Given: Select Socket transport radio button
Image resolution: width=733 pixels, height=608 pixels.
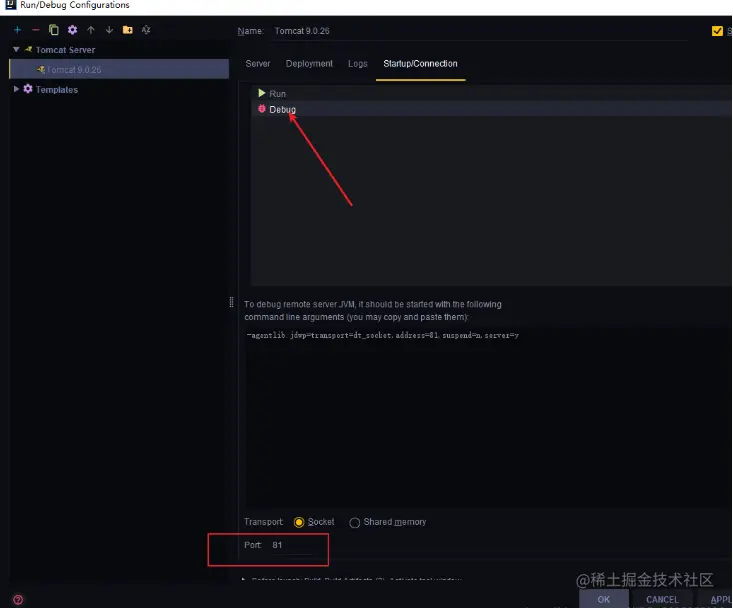Looking at the screenshot, I should [299, 522].
